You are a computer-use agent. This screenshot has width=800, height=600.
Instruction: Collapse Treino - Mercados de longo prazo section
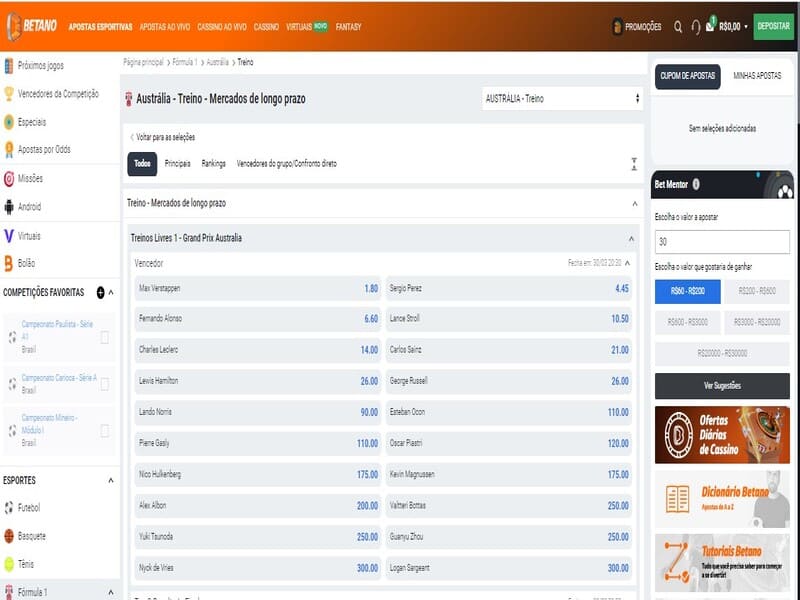coord(635,204)
